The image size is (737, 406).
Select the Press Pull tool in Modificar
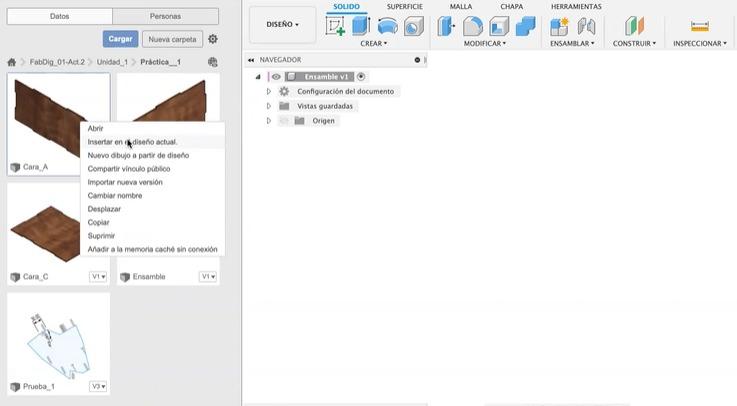coord(447,26)
